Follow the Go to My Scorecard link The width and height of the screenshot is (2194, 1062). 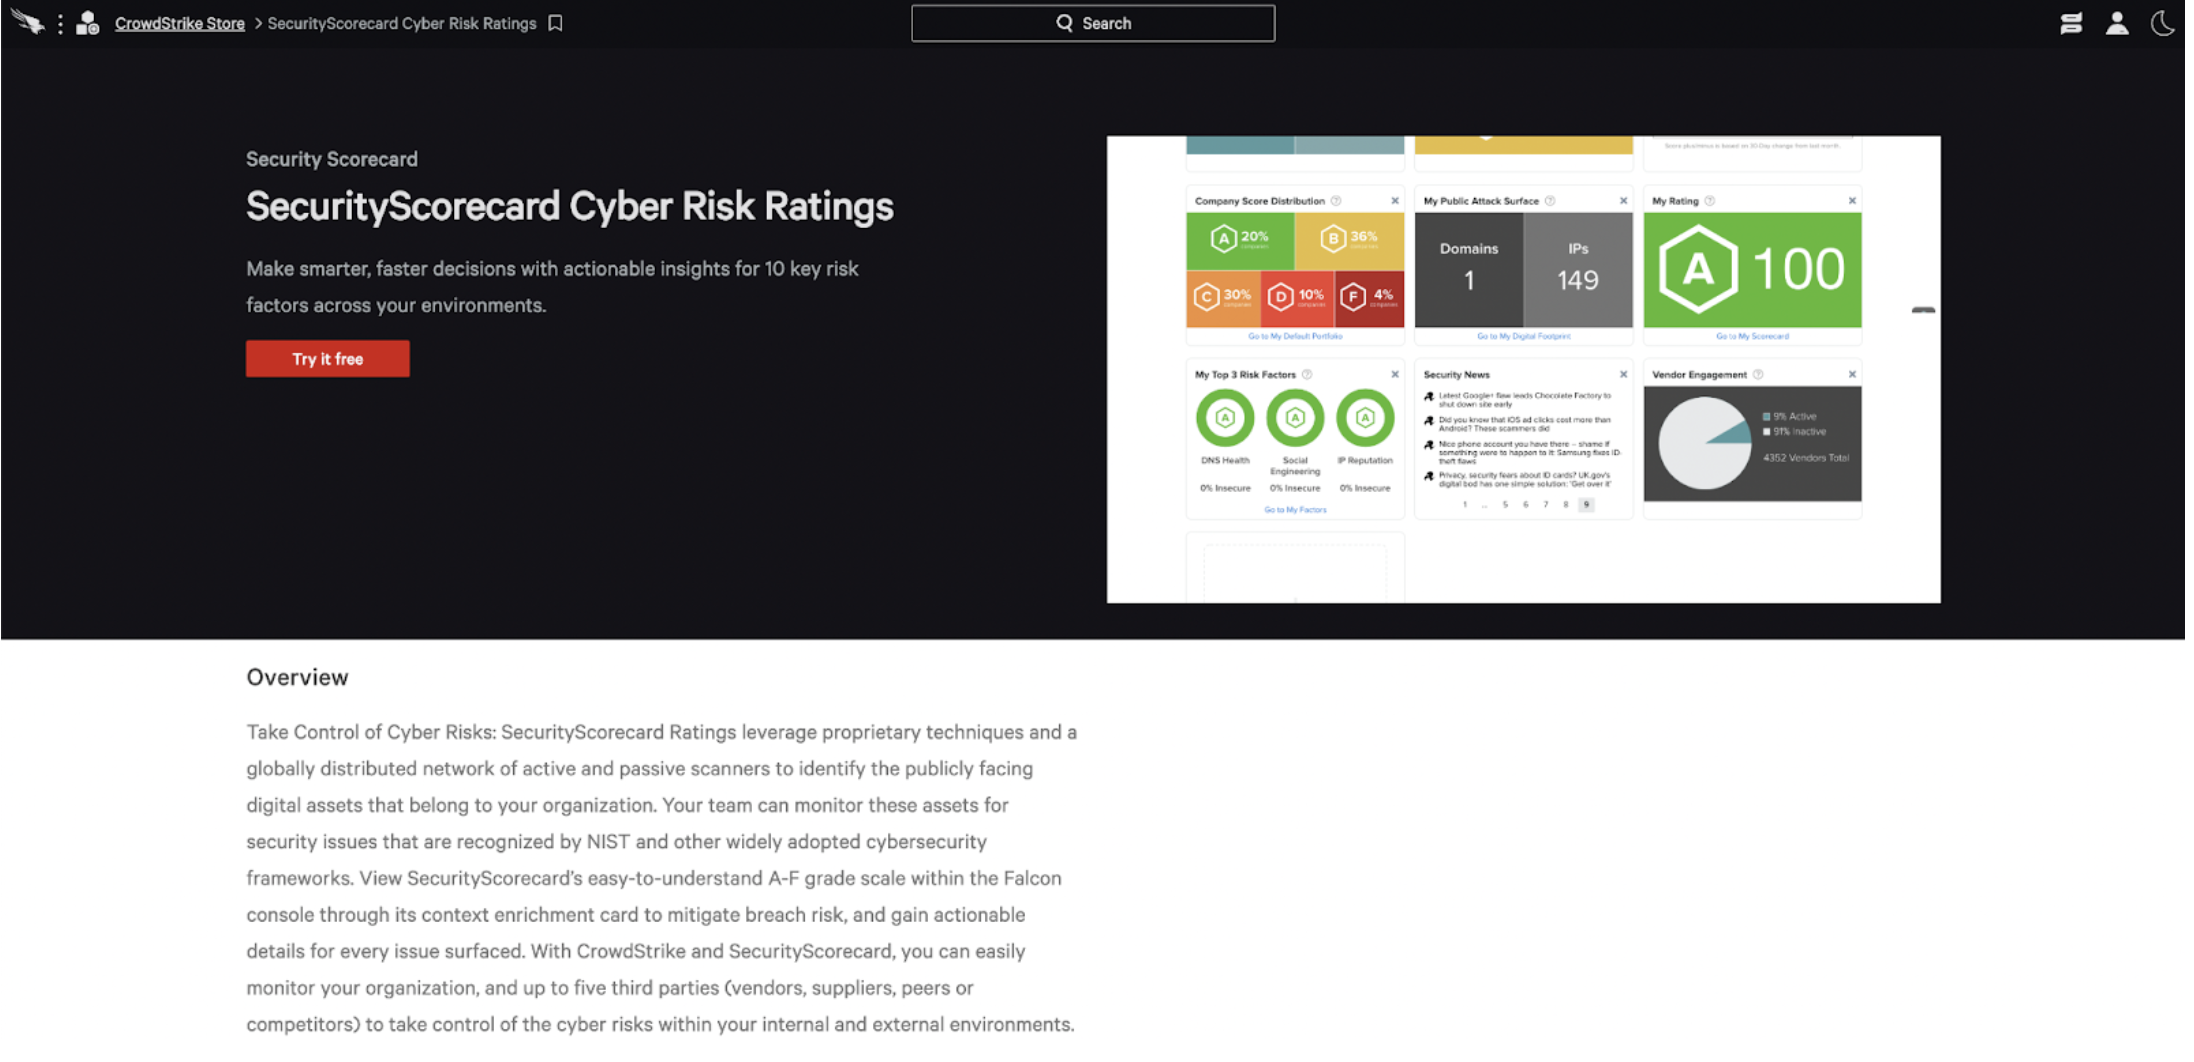[1752, 336]
